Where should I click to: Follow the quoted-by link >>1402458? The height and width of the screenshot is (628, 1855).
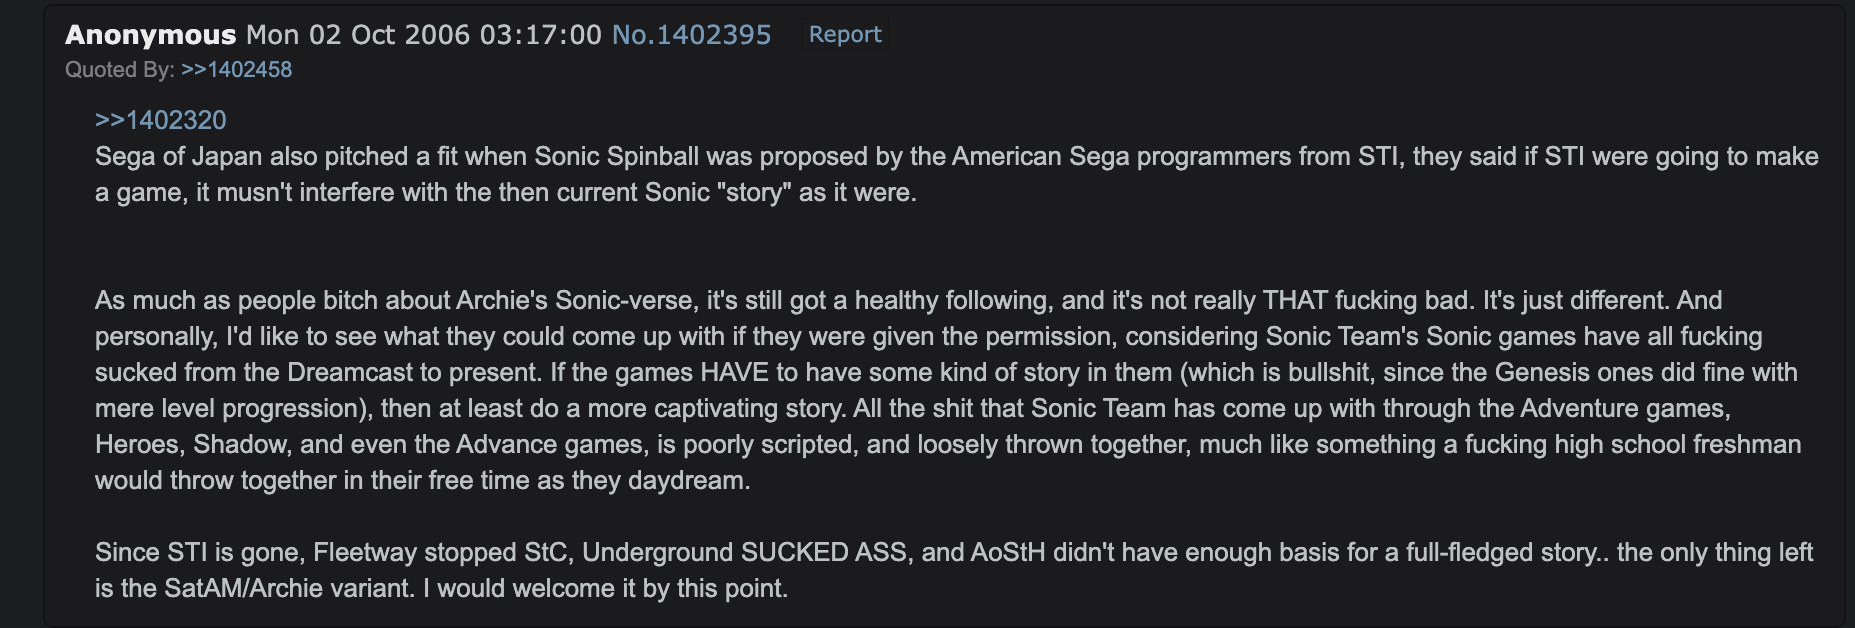(236, 70)
